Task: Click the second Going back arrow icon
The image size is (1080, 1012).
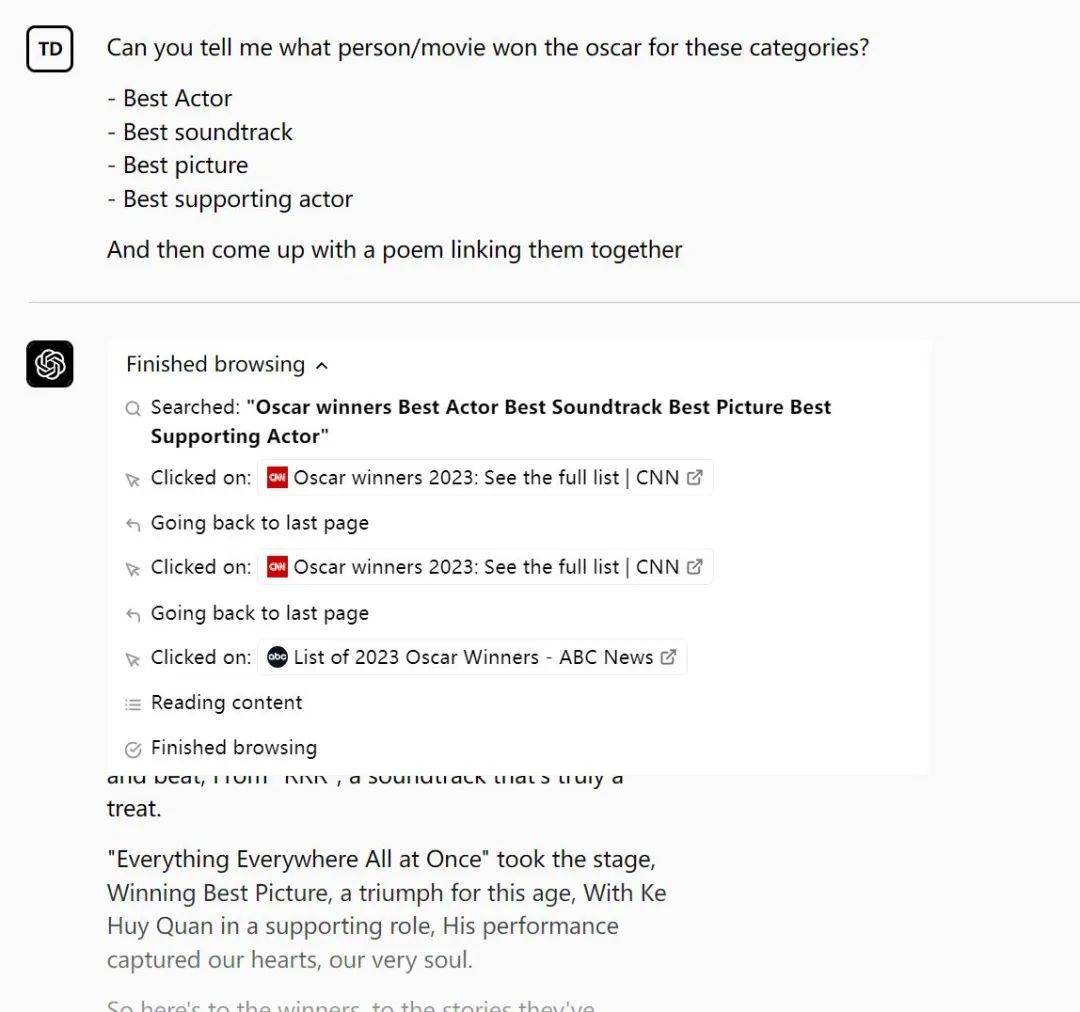Action: (133, 615)
